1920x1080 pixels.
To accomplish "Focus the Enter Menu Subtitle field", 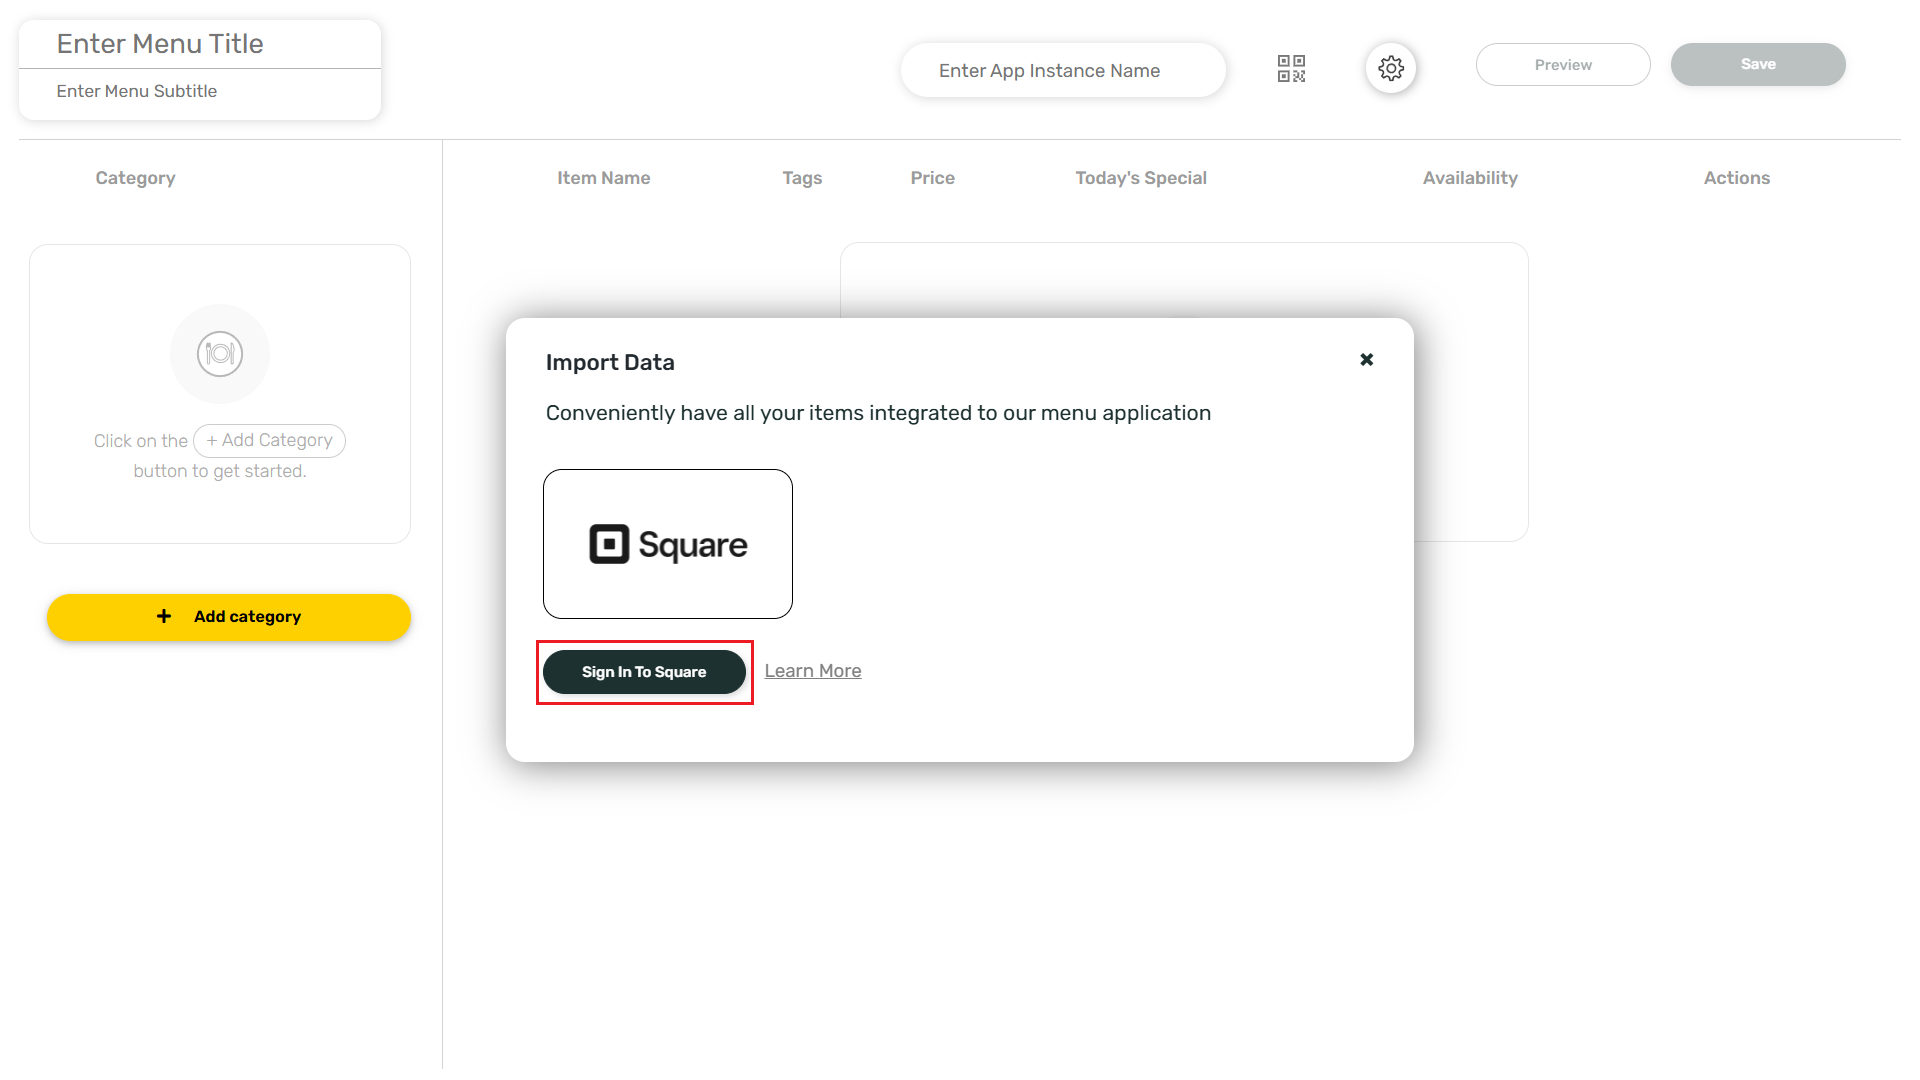I will 200,91.
